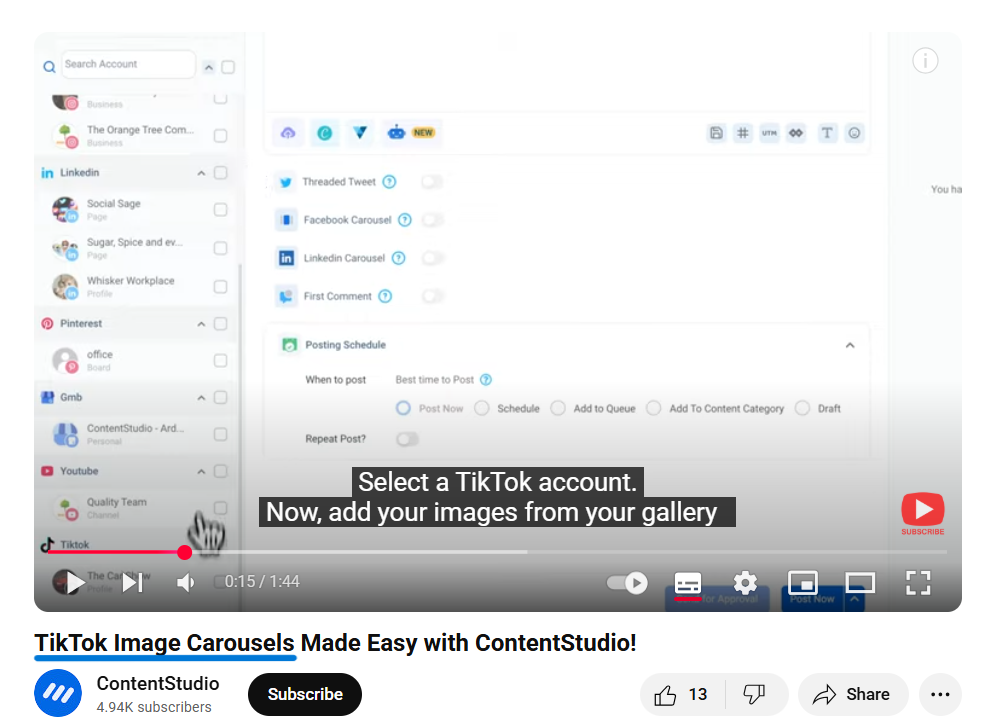The width and height of the screenshot is (987, 728).
Task: Open Threaded Tweet help icon
Action: [x=390, y=182]
